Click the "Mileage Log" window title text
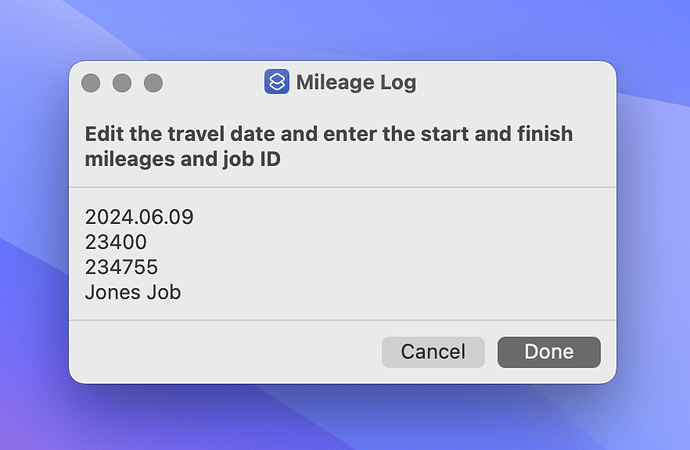Screen dimensions: 690x450 pos(356,82)
